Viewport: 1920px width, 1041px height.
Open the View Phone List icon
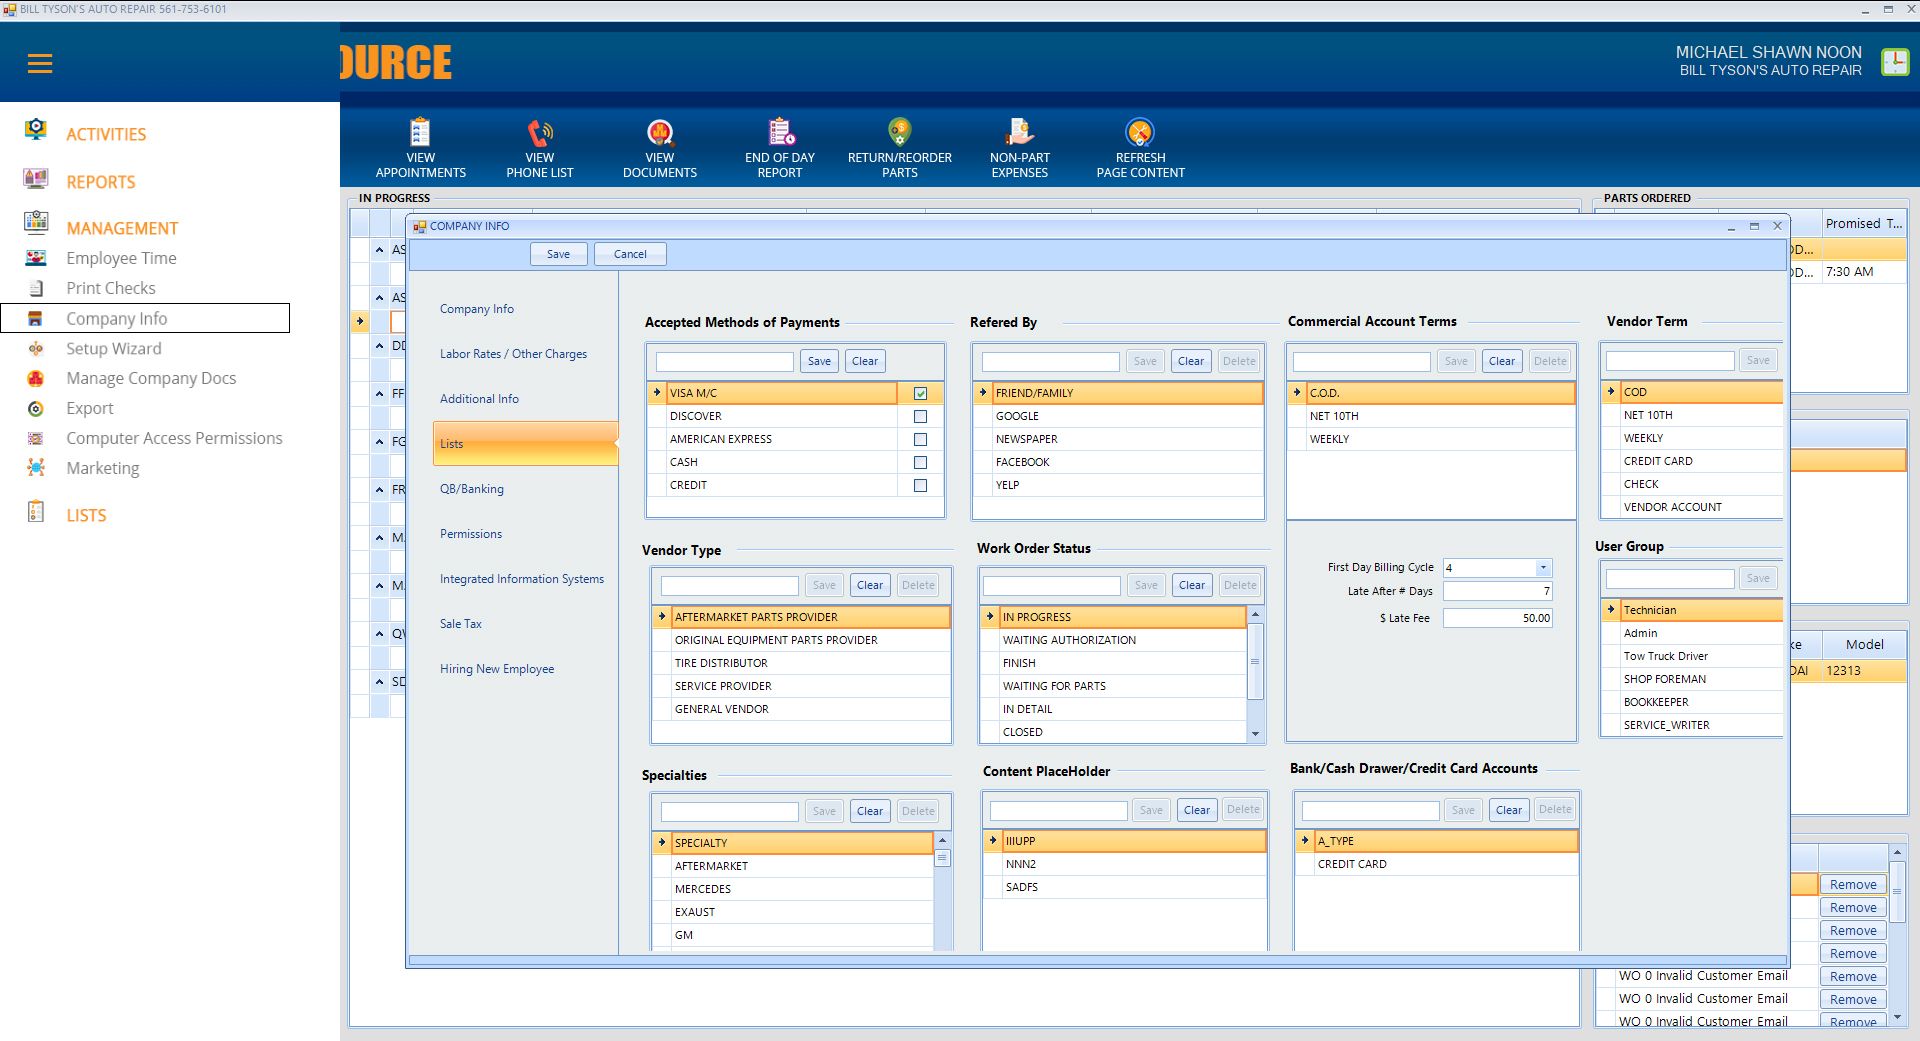point(540,133)
